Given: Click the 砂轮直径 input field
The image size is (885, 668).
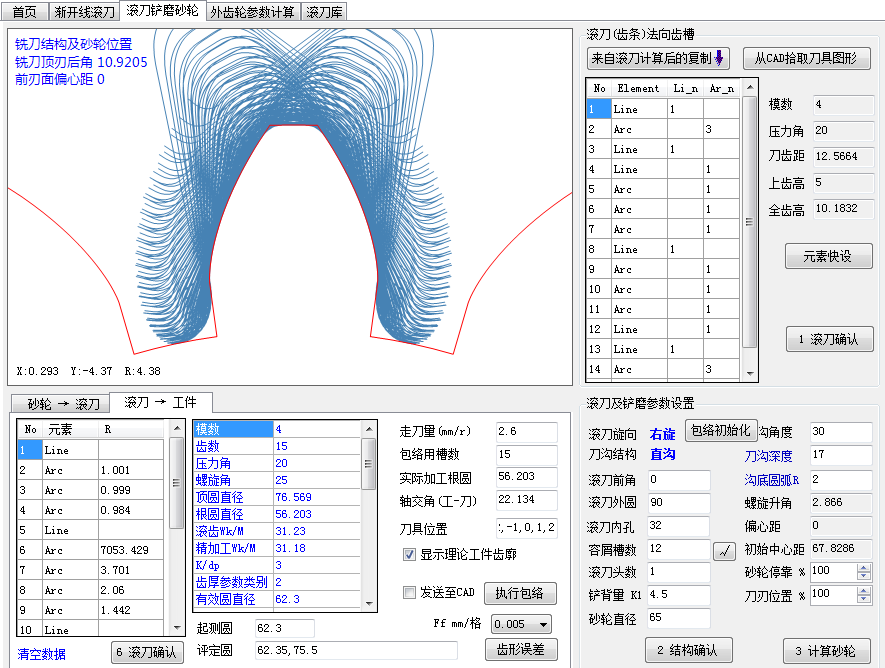Looking at the screenshot, I should click(678, 618).
